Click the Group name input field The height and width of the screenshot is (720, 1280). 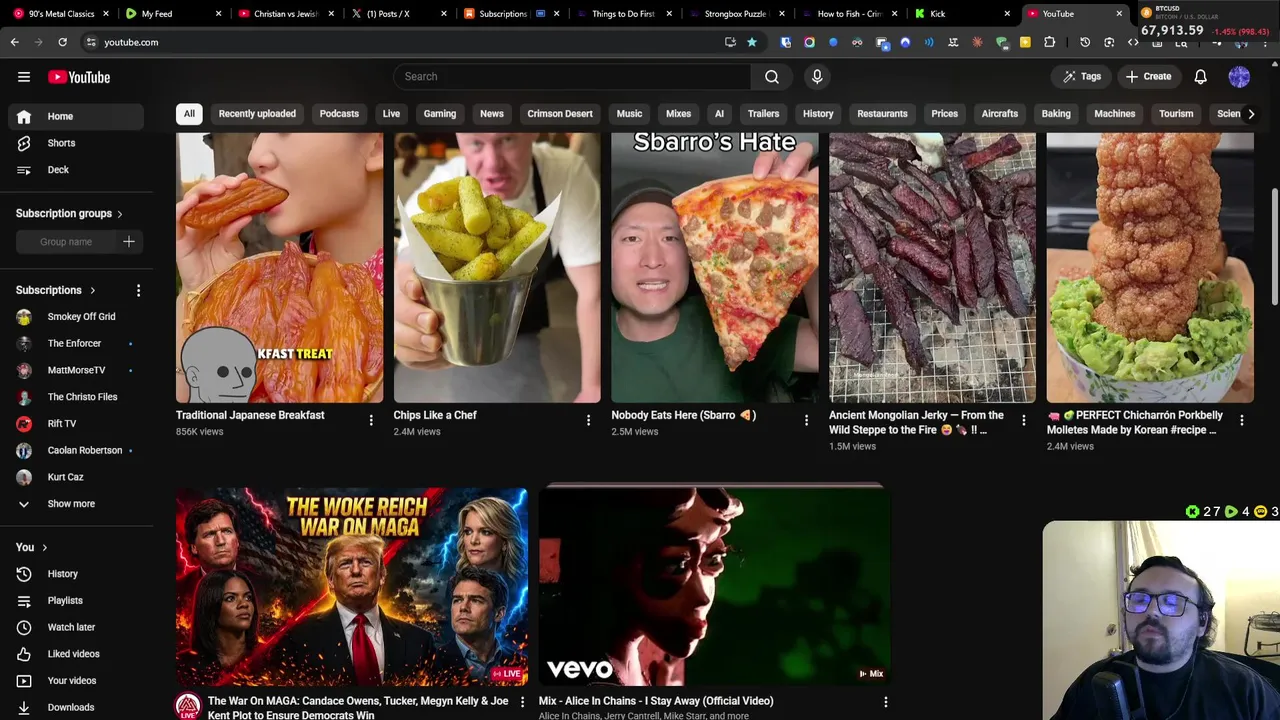coord(66,242)
